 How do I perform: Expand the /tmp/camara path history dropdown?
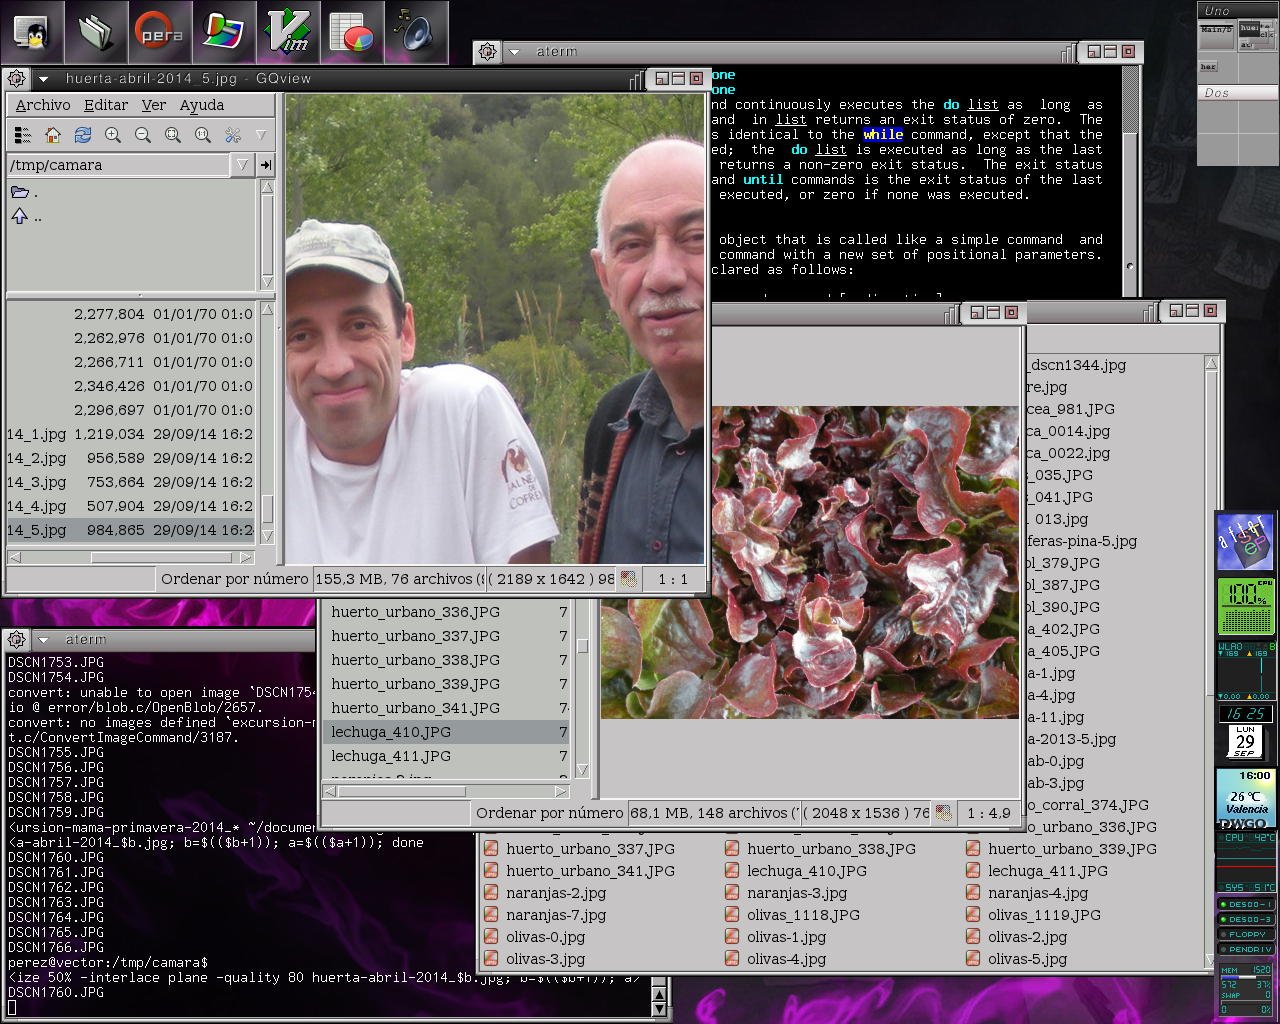click(x=242, y=165)
